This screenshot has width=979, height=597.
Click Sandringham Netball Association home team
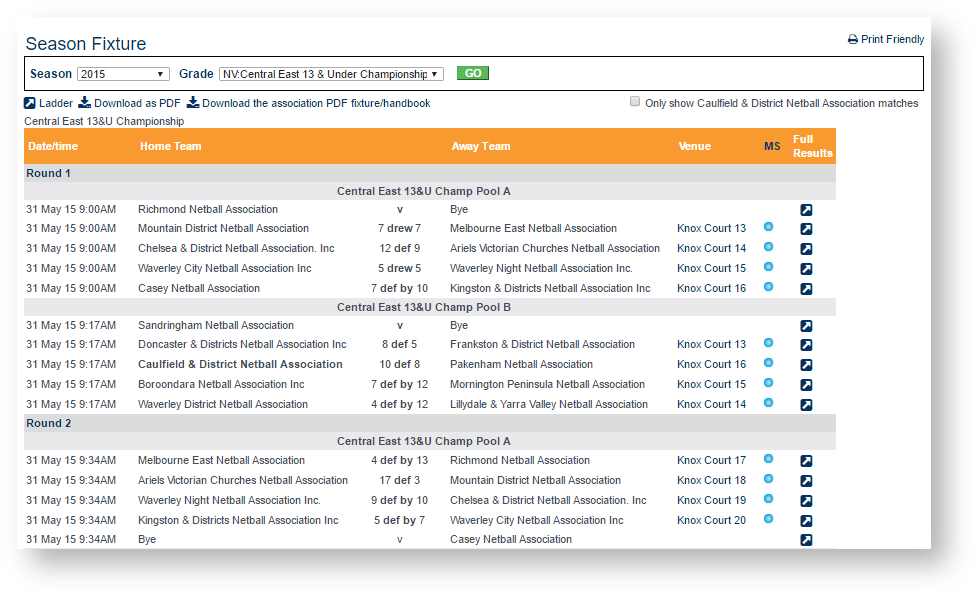[x=216, y=325]
